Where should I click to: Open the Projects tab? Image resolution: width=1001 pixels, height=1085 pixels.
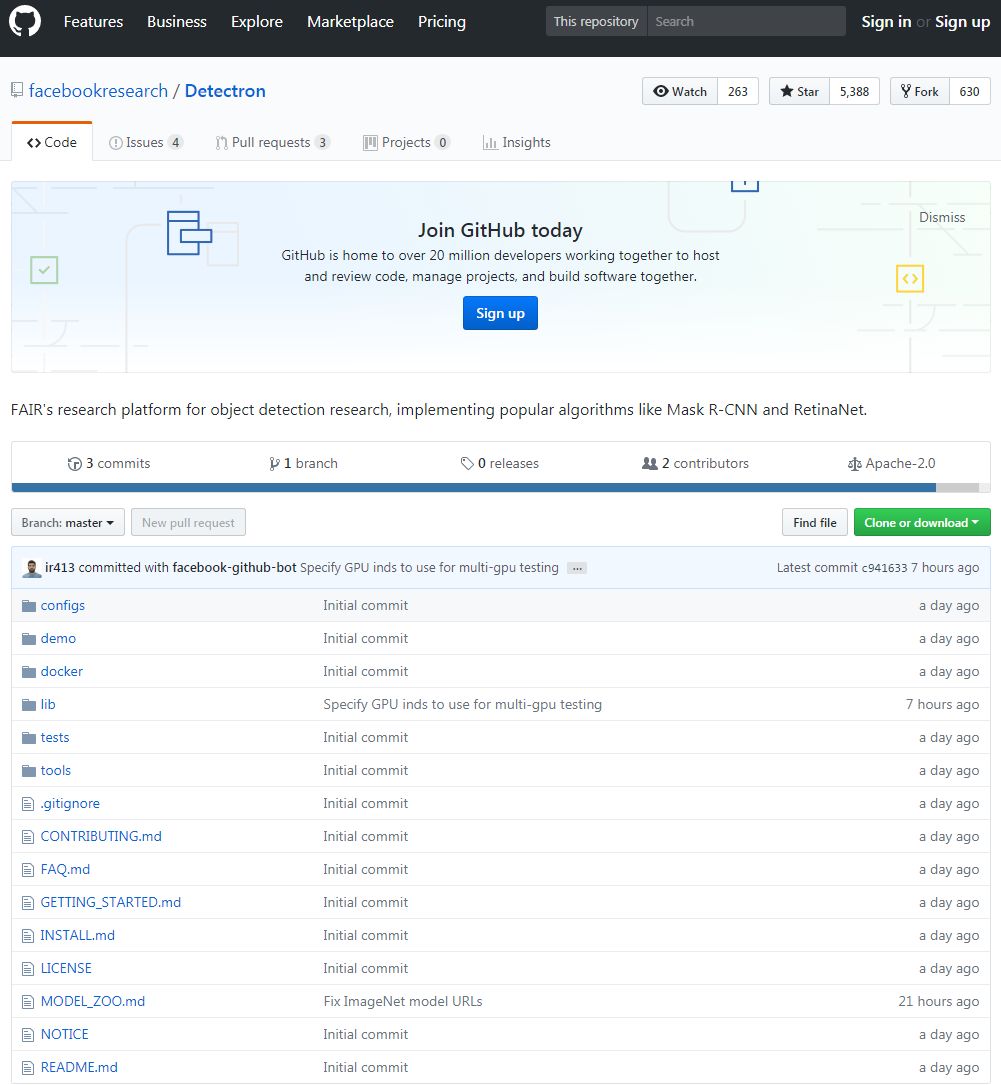point(407,143)
